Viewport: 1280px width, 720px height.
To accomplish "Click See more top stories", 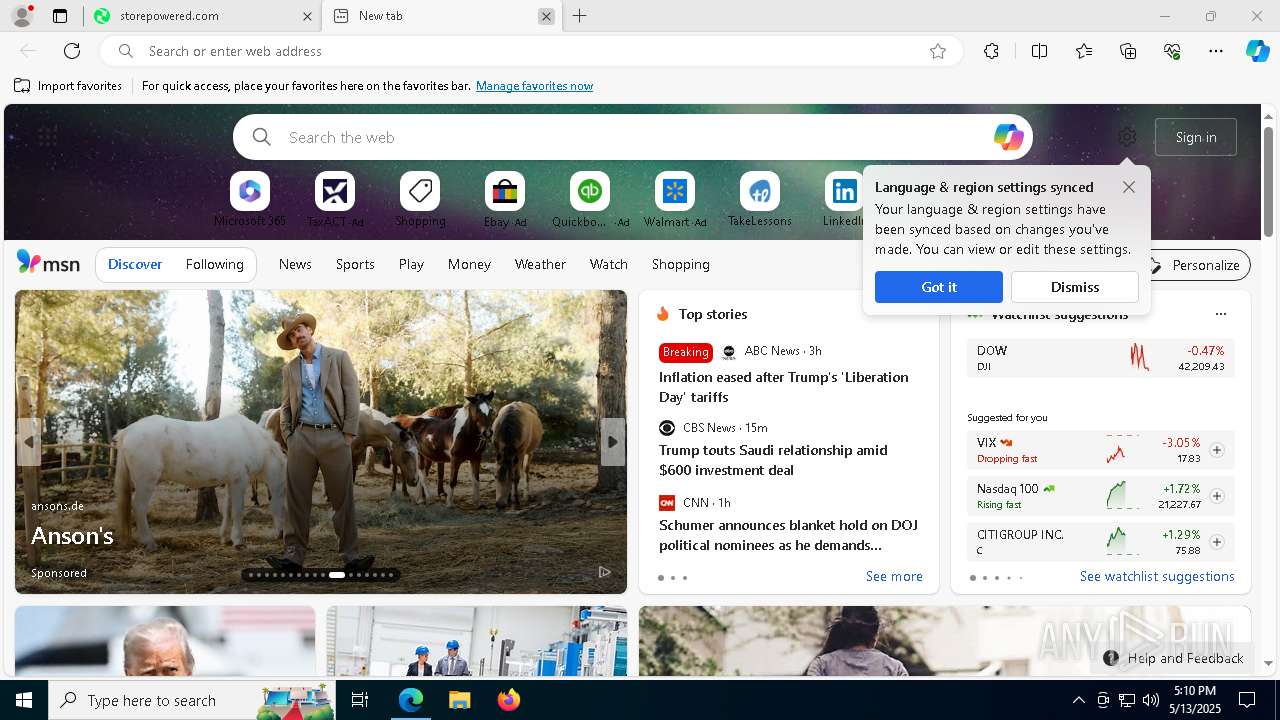I will pyautogui.click(x=894, y=576).
